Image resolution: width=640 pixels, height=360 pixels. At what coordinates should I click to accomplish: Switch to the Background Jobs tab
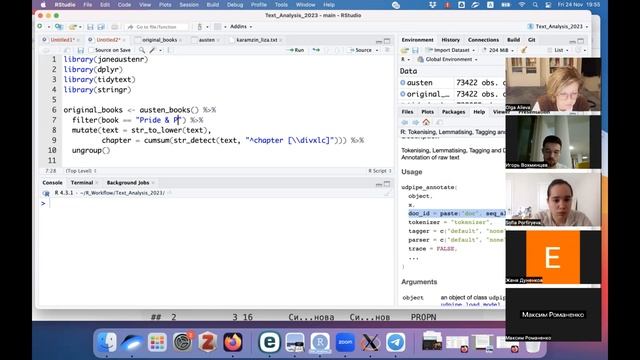point(128,182)
